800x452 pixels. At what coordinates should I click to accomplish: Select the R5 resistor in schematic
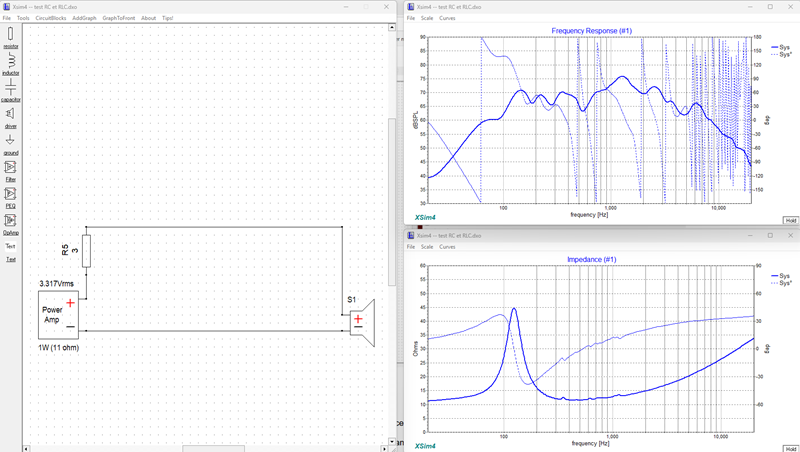87,250
